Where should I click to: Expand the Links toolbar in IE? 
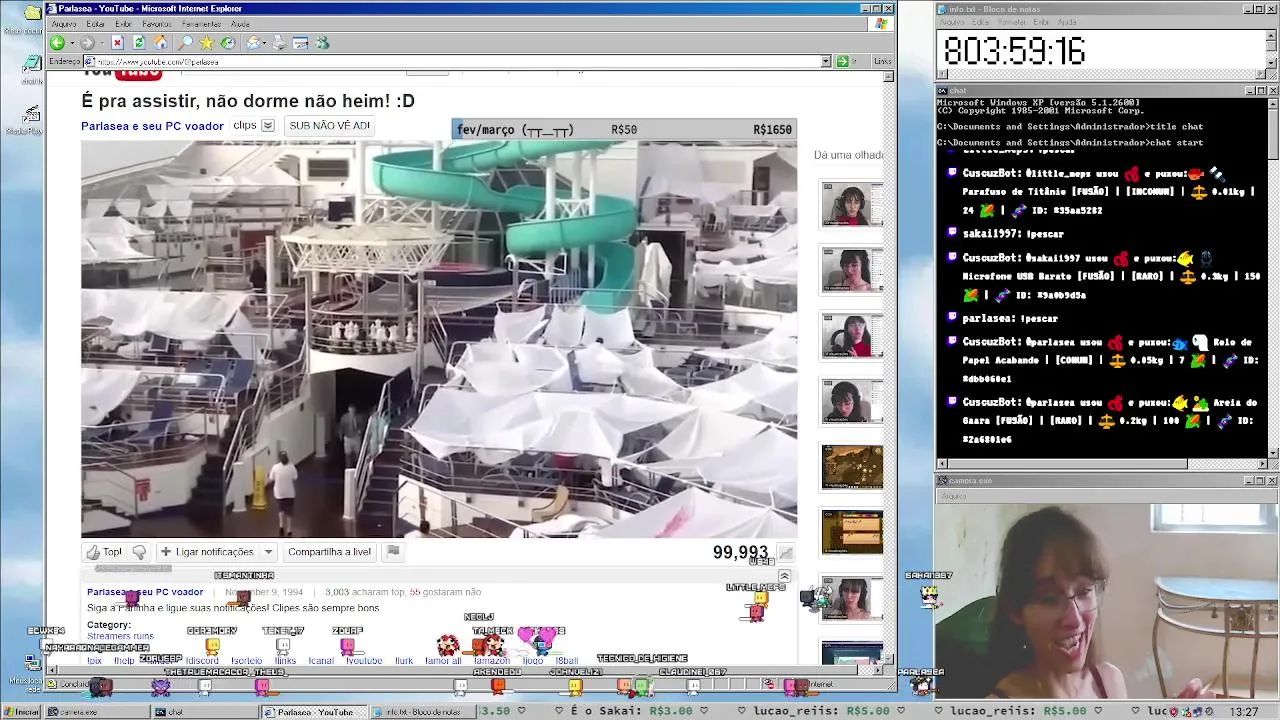tap(883, 62)
